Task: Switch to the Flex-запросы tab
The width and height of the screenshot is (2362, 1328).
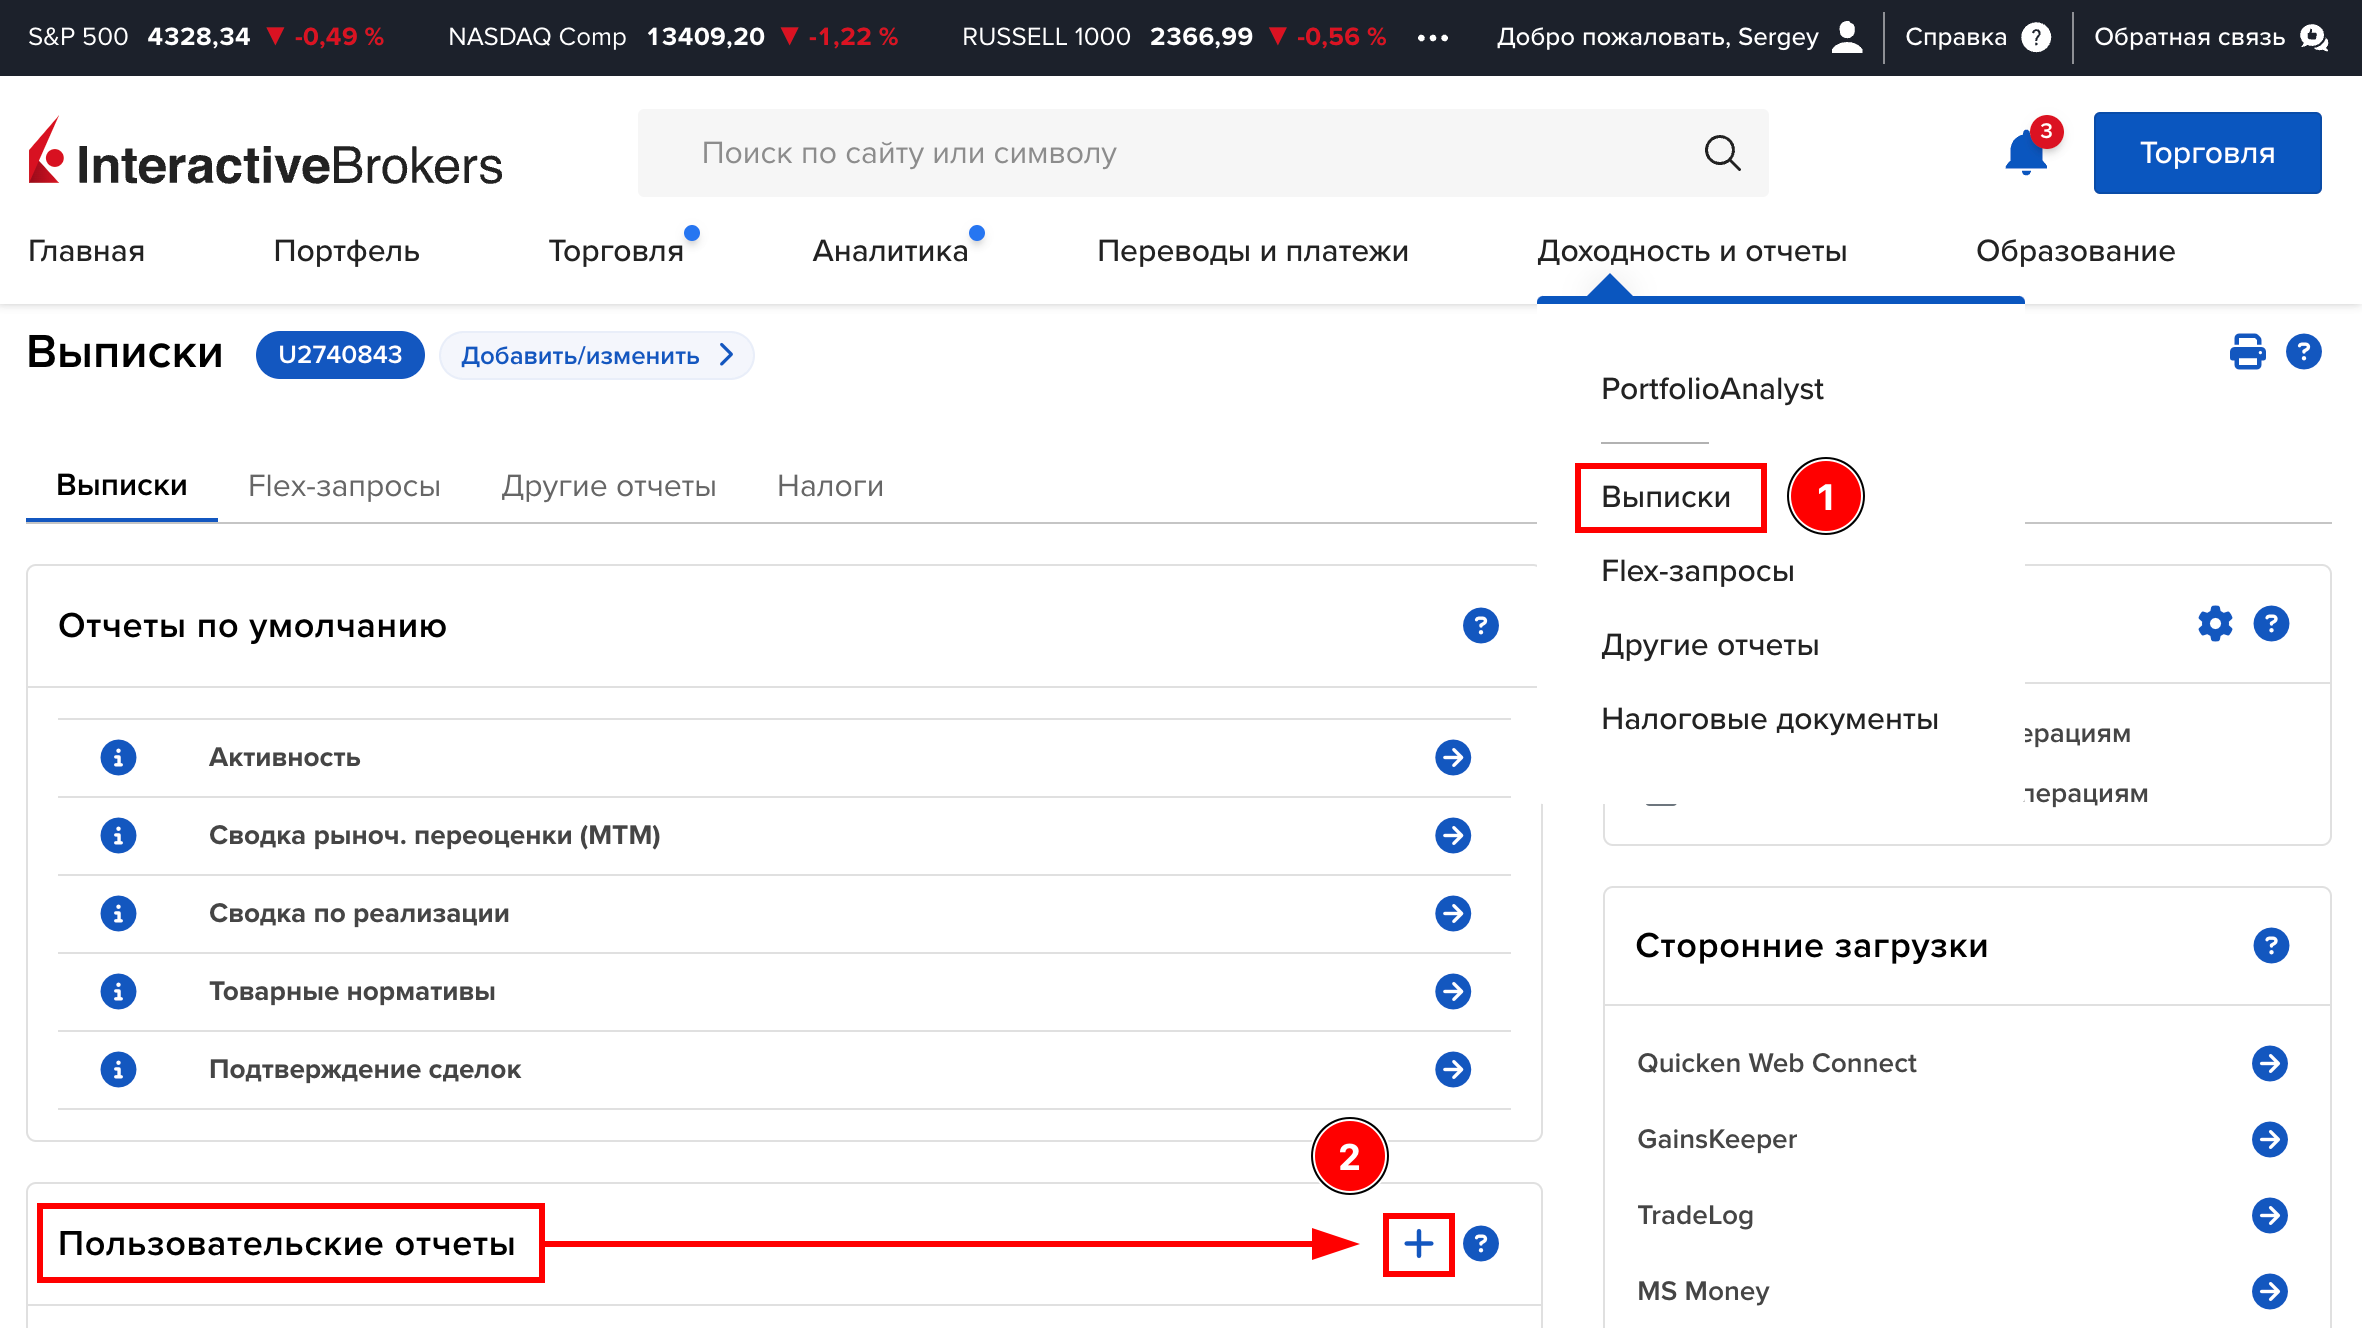Action: tap(344, 486)
